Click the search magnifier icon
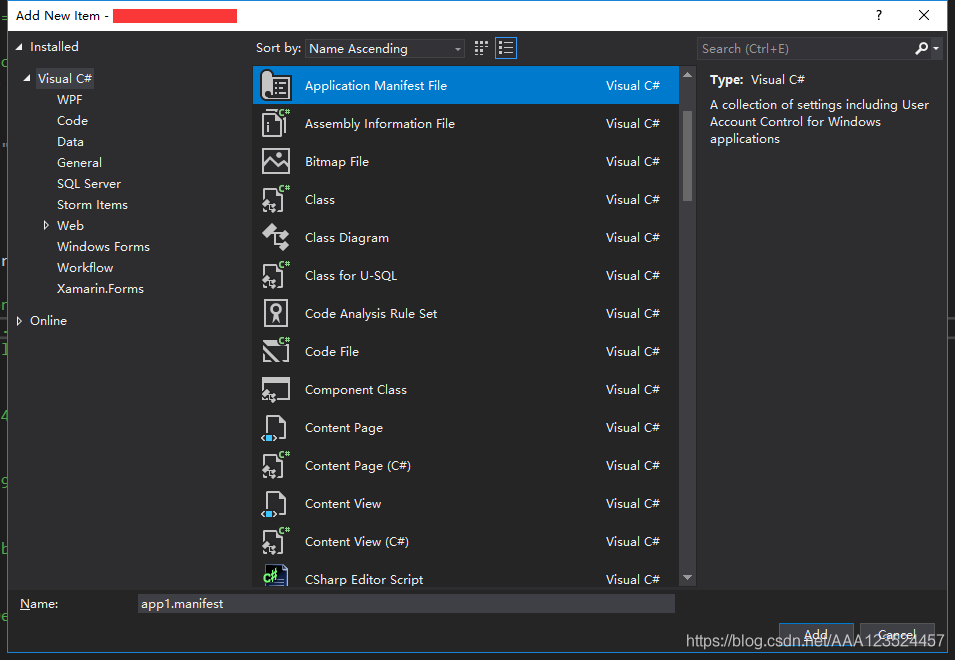Screen dimensions: 955x660 (921, 48)
